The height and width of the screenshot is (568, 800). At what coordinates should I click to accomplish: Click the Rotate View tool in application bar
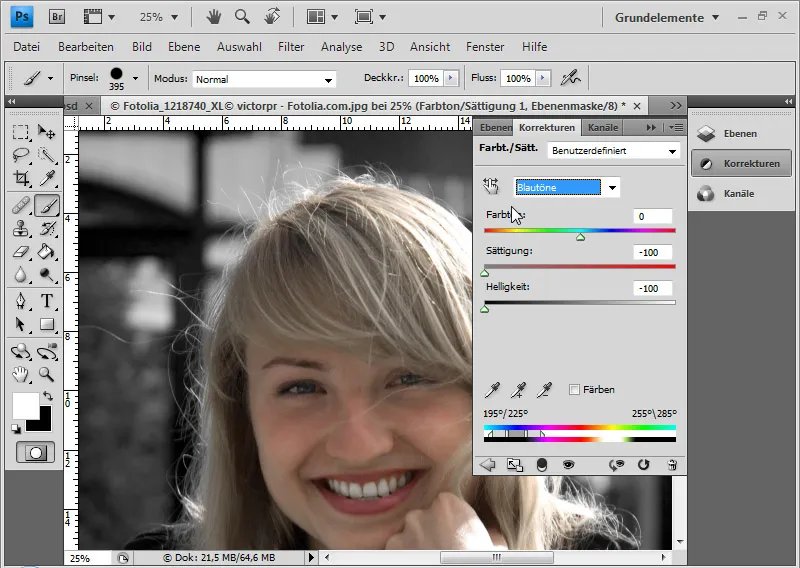point(272,17)
